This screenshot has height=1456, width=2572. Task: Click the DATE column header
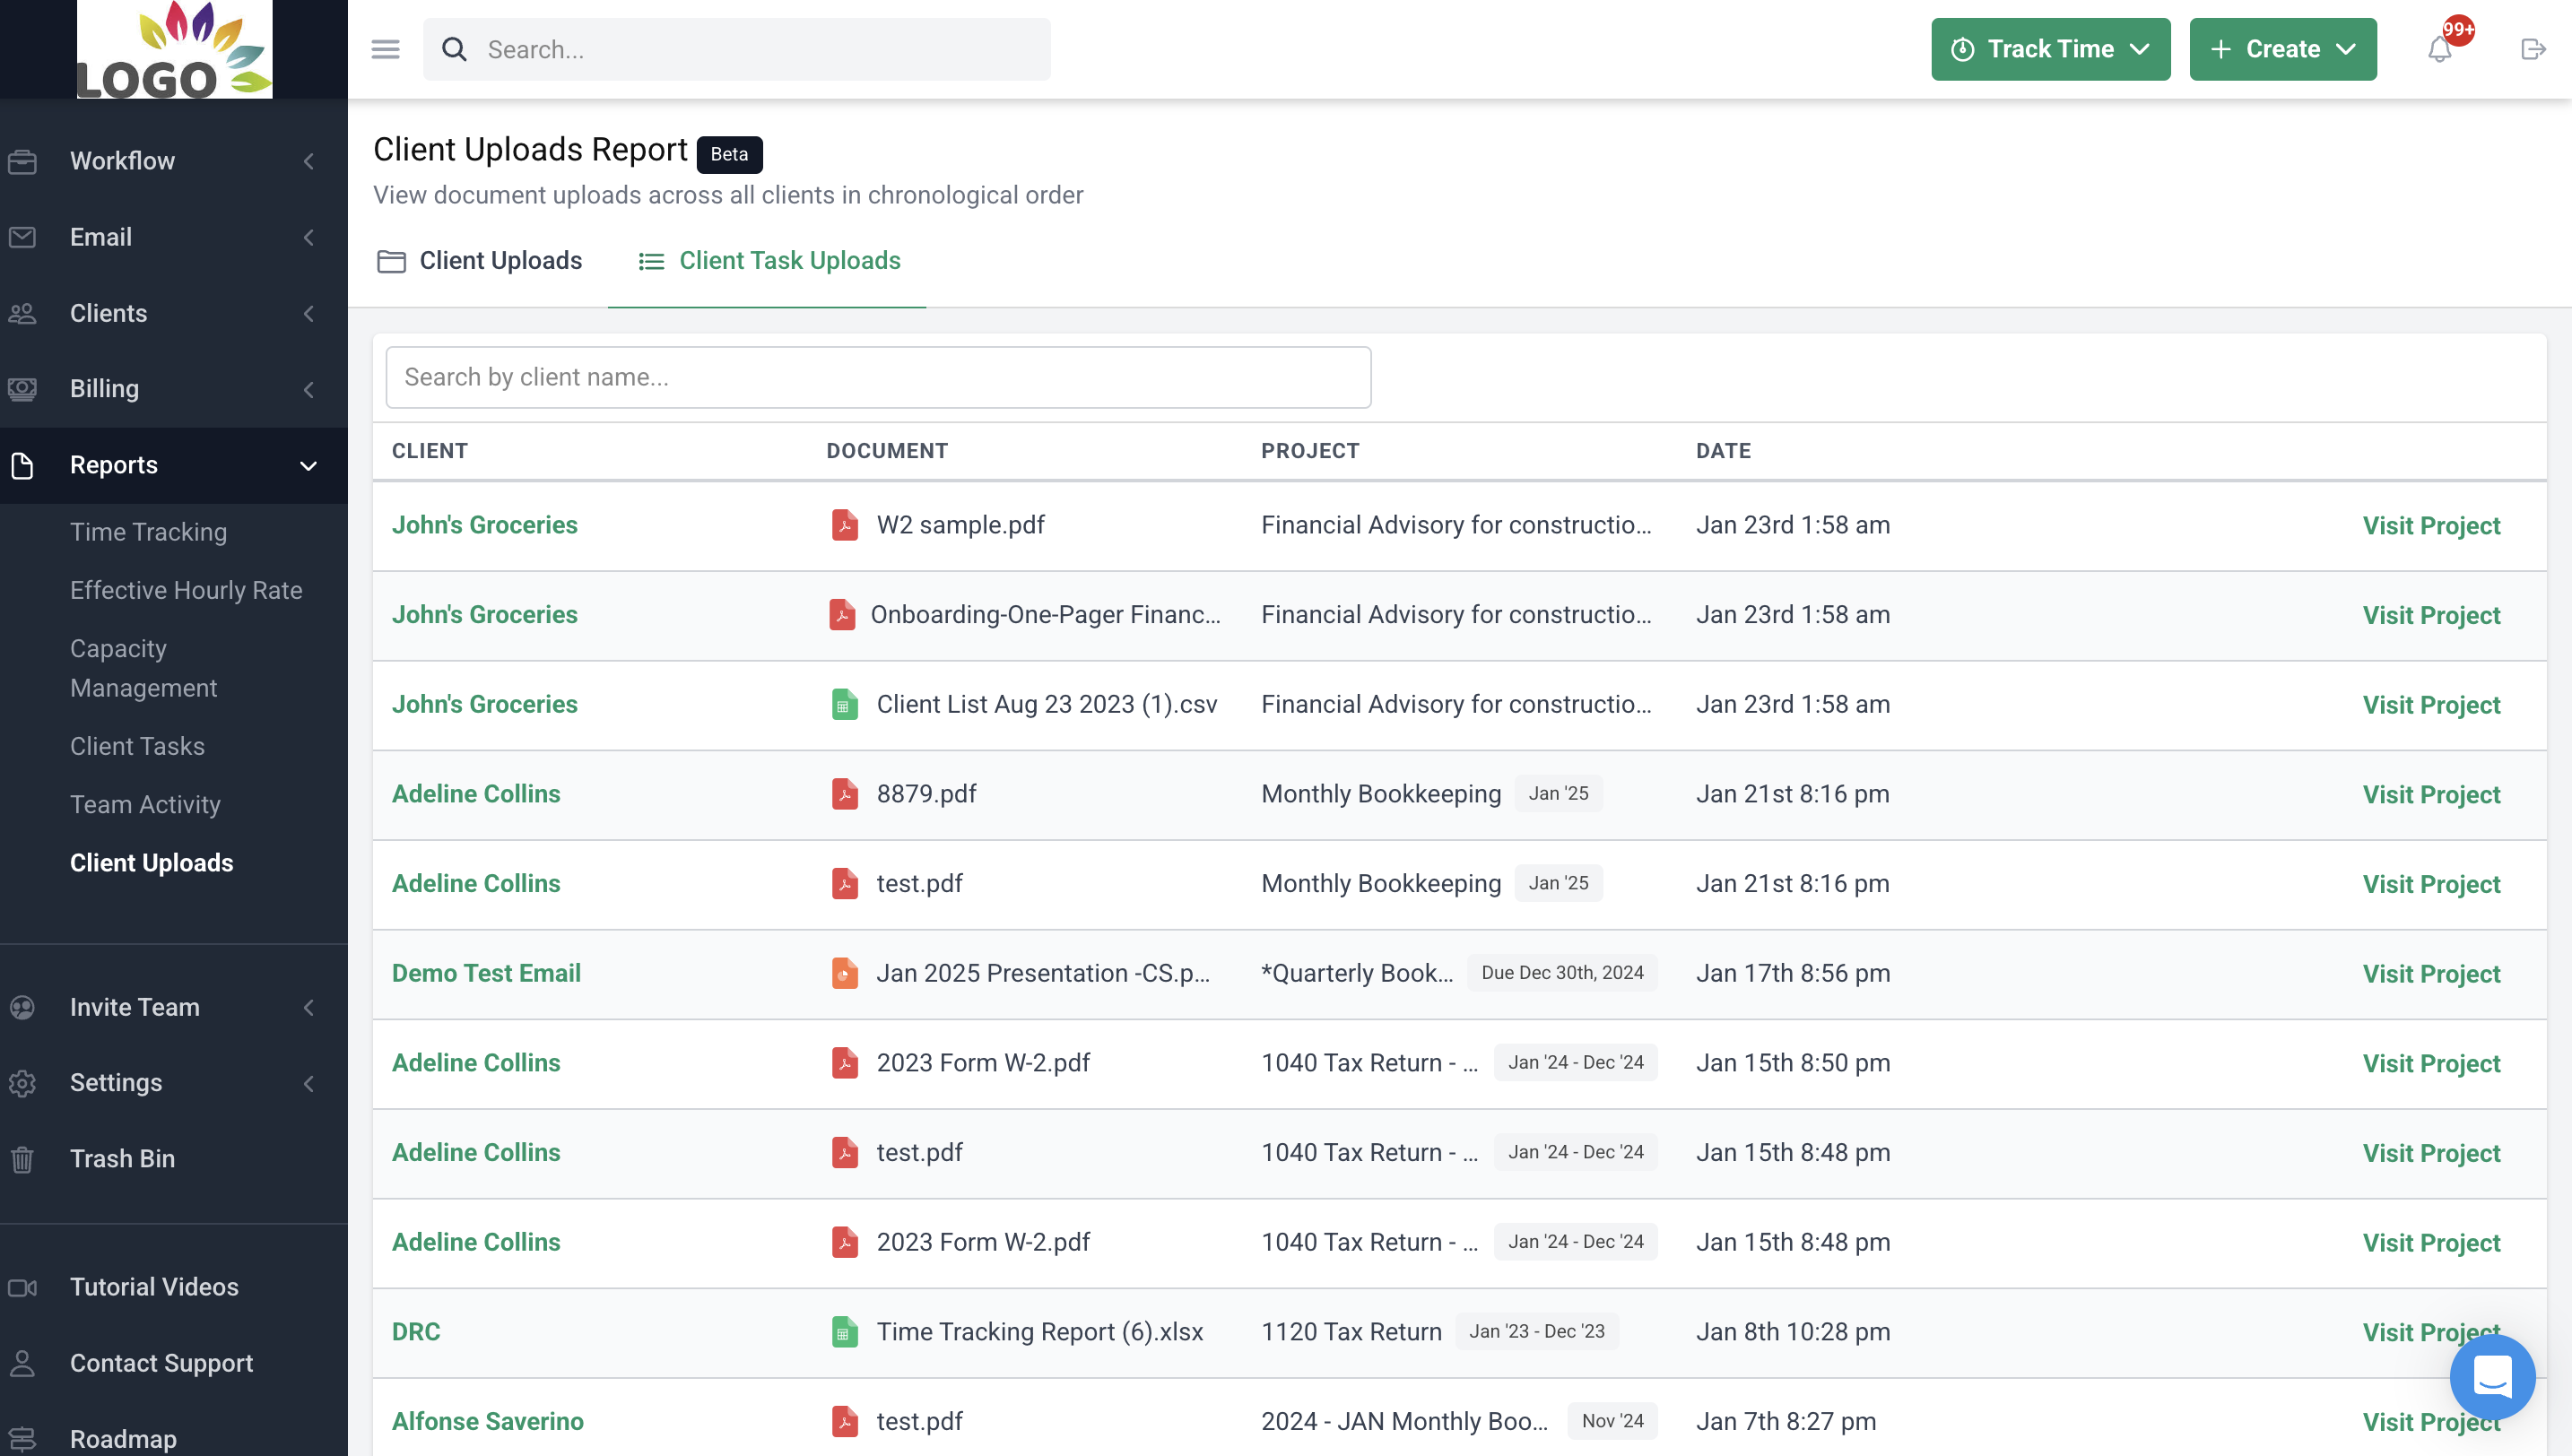(1723, 451)
